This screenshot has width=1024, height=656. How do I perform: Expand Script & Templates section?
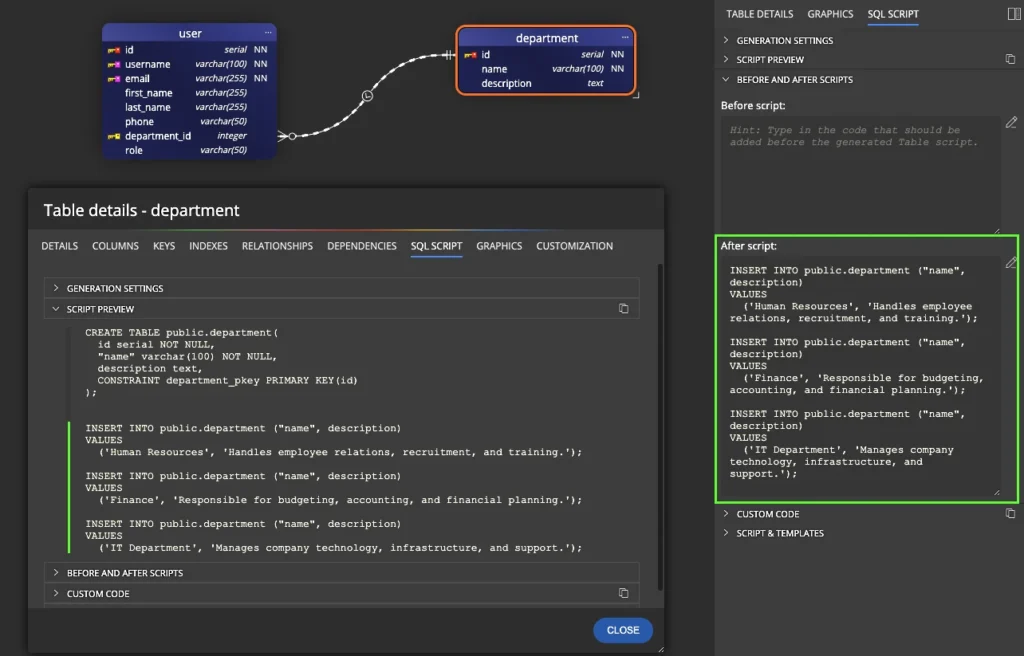[779, 533]
